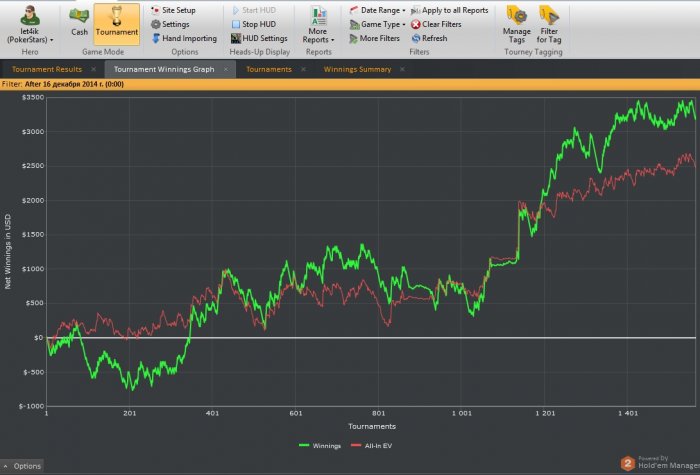The image size is (700, 475).
Task: Switch to the Tournament Results tab
Action: [46, 69]
